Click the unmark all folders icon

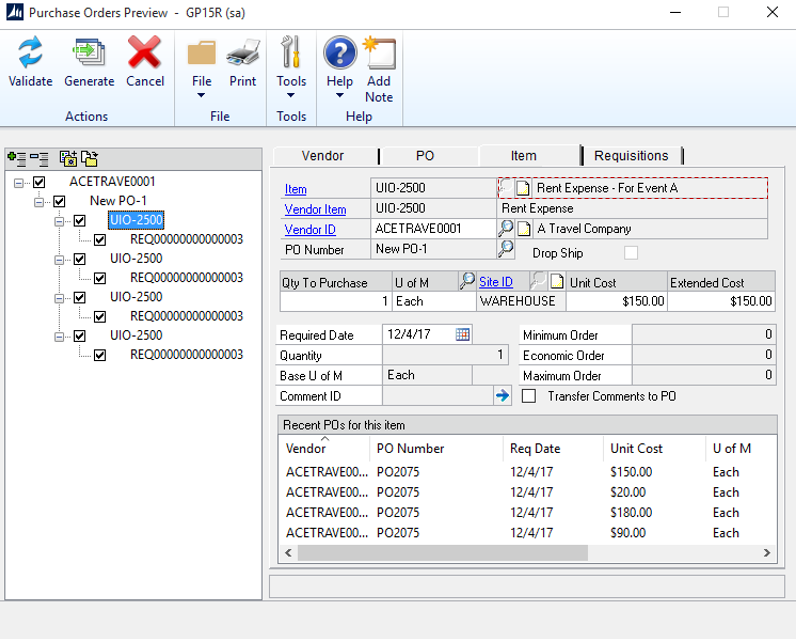(90, 159)
